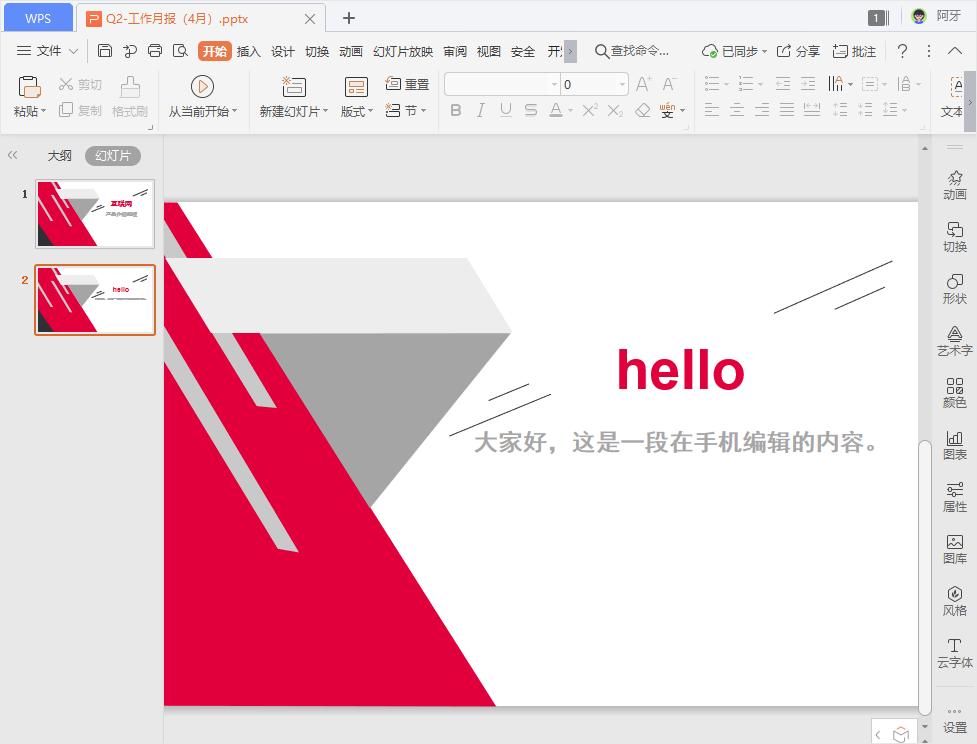Image resolution: width=977 pixels, height=744 pixels.
Task: Click the Help question mark icon
Action: click(x=902, y=51)
